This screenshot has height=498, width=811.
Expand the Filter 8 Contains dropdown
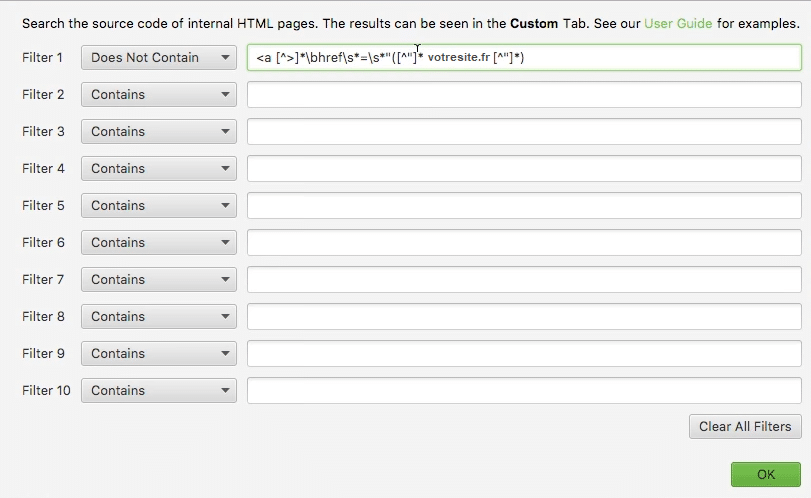(159, 317)
